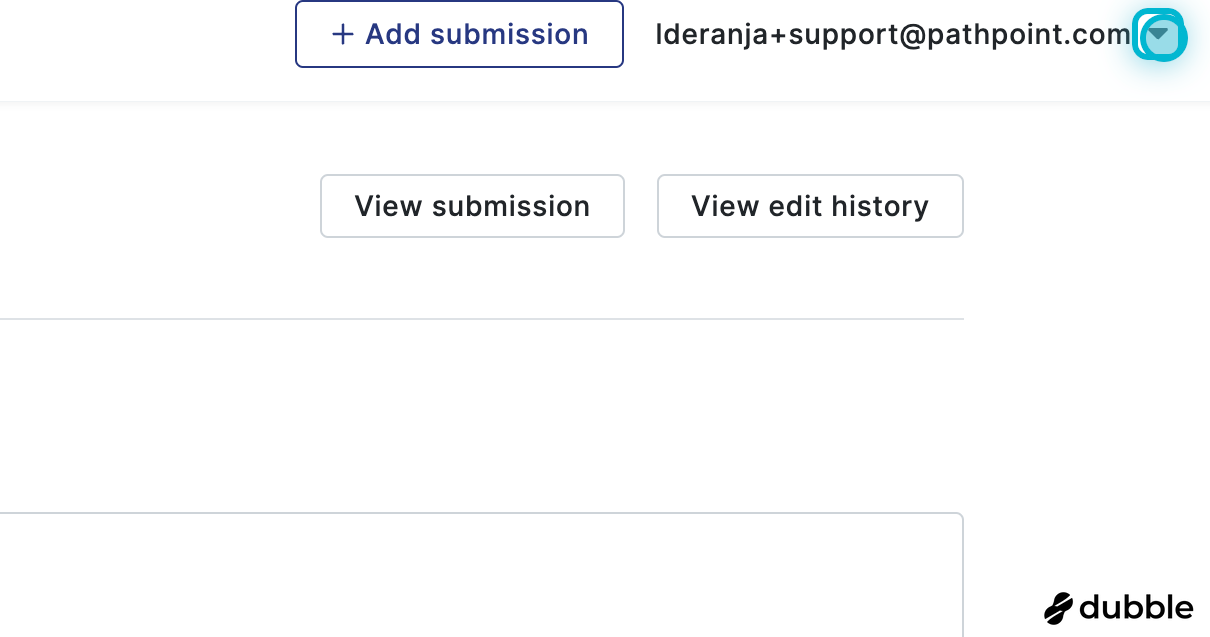
Task: Click the dubble wordmark text
Action: (x=1136, y=607)
